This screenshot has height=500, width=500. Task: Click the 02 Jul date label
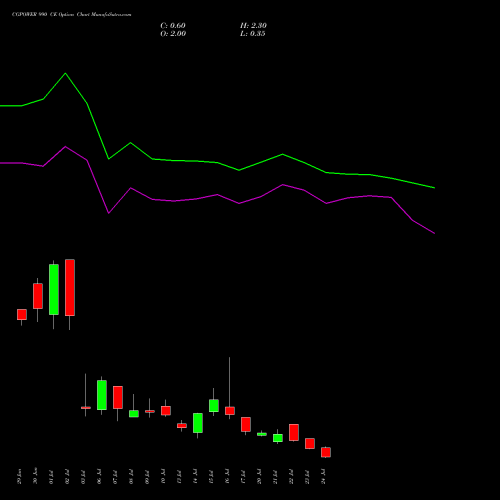(67, 476)
